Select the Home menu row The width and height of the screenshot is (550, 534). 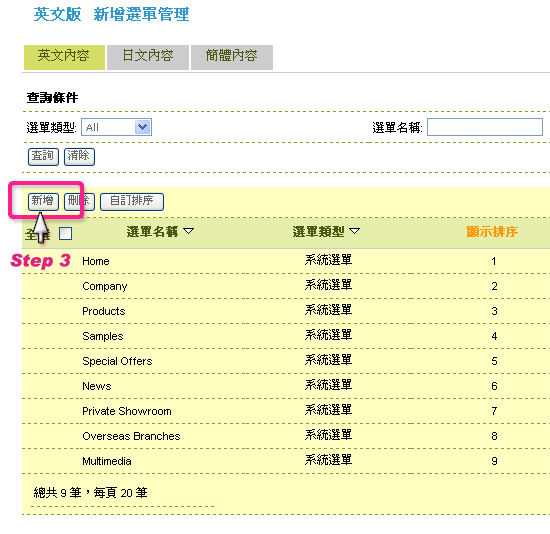click(x=286, y=261)
